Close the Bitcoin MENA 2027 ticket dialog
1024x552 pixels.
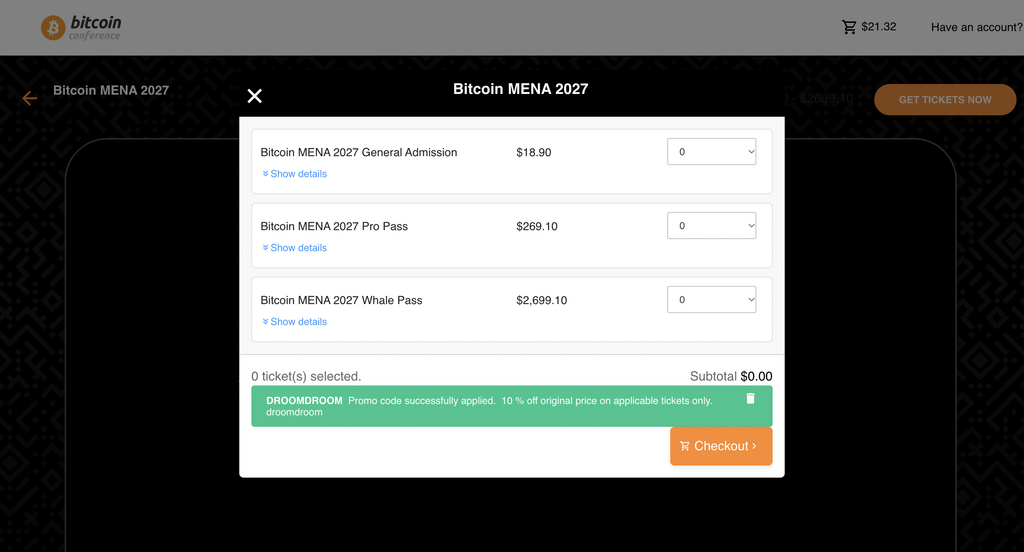(255, 96)
